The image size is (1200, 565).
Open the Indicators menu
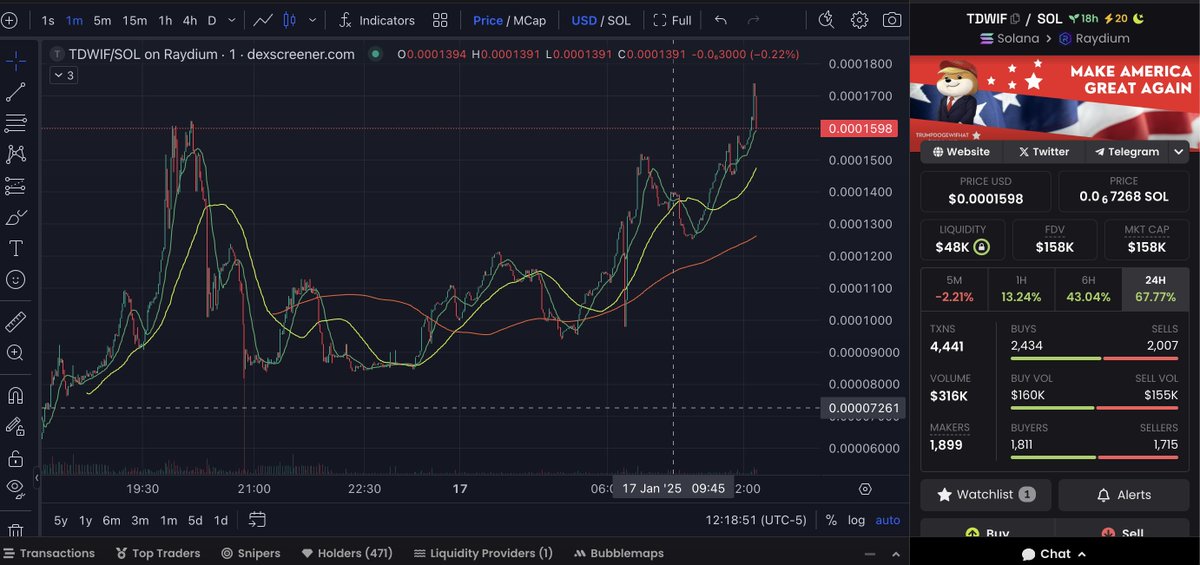377,20
